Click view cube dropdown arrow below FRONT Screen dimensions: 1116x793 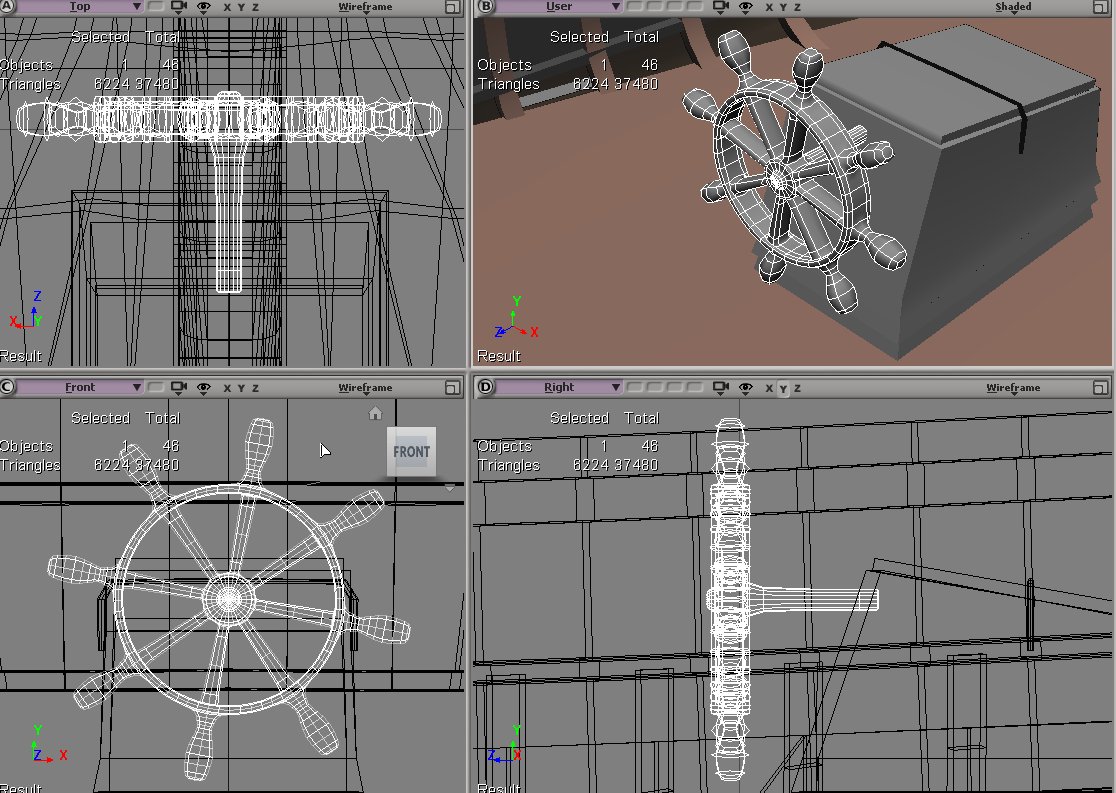click(449, 488)
